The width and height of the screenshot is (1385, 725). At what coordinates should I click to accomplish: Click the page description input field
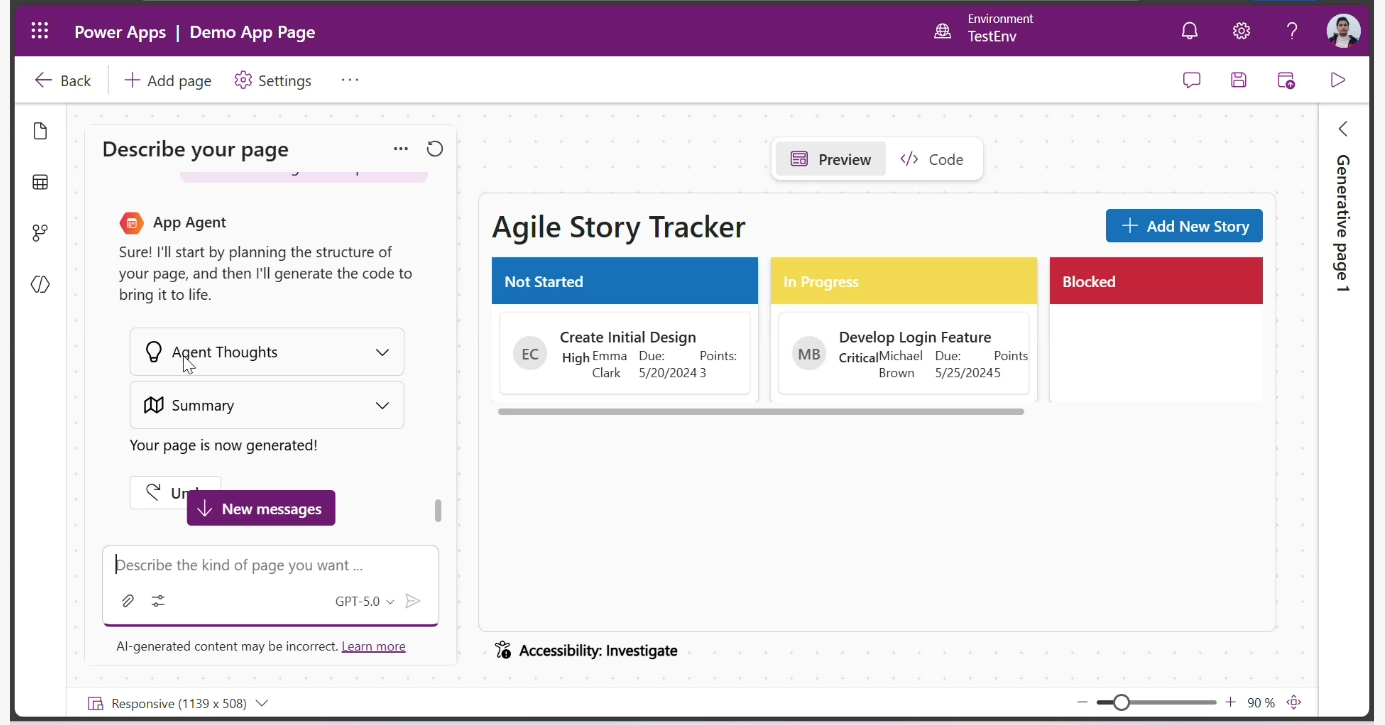click(270, 565)
